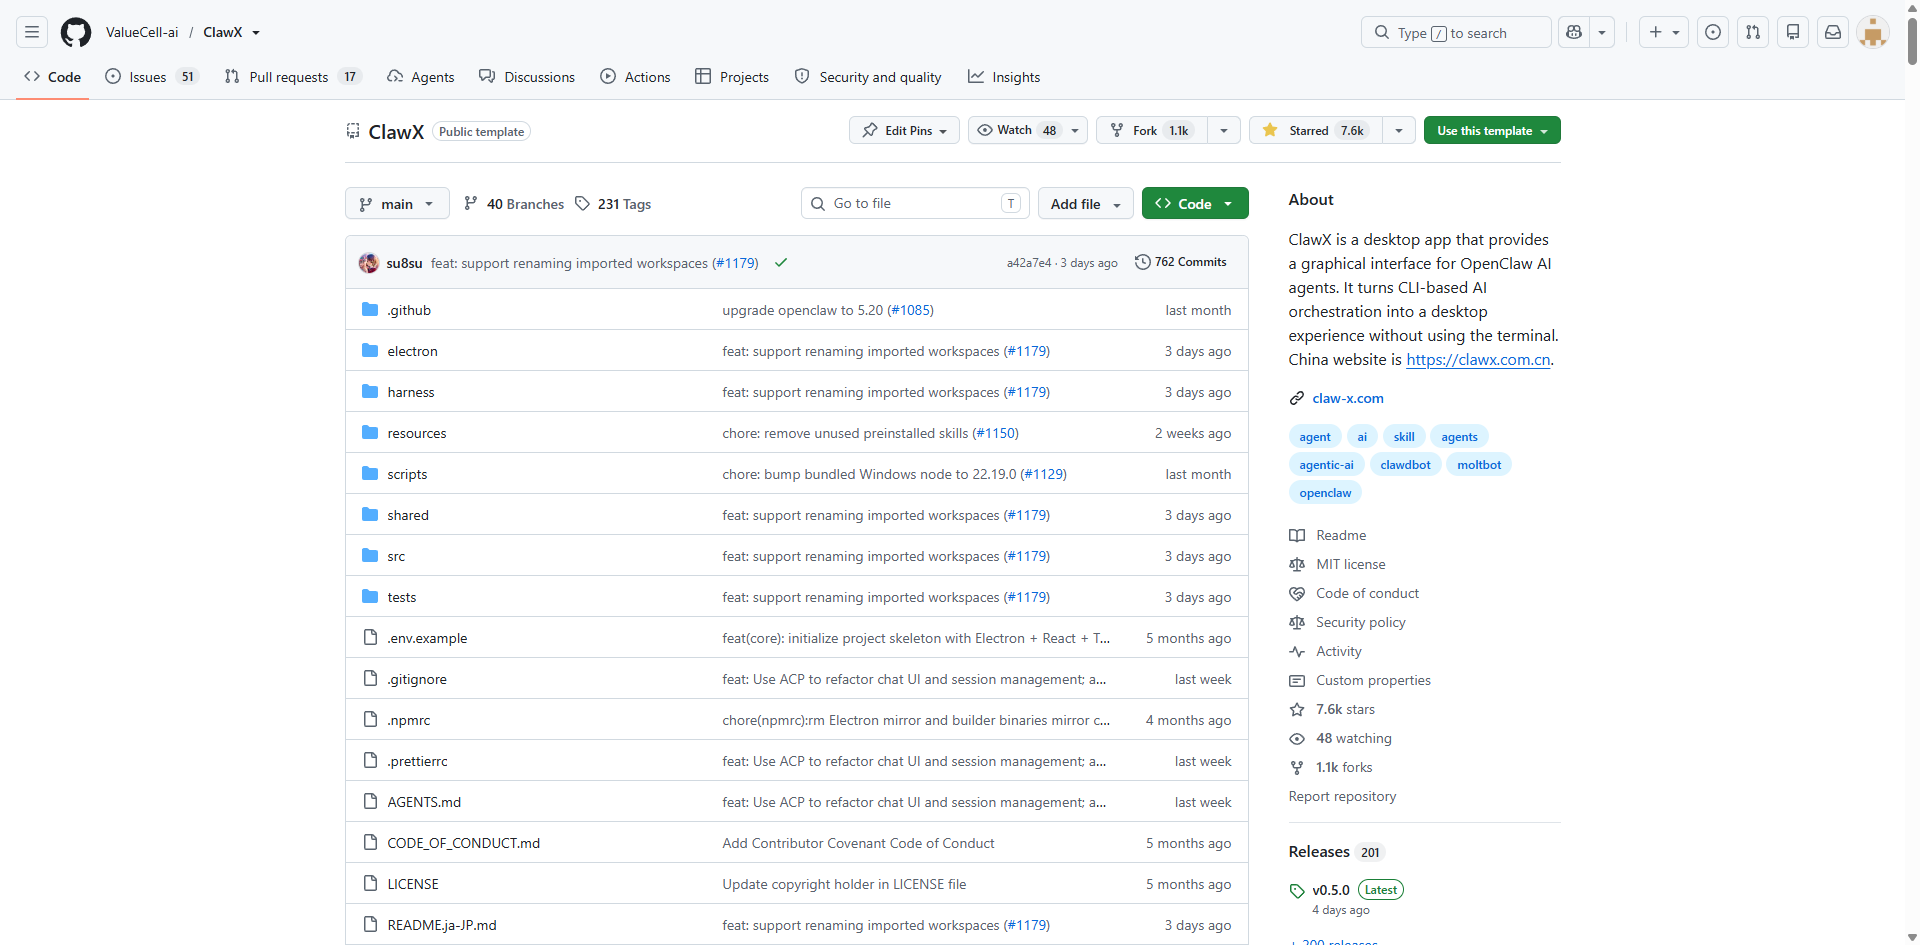
Task: Open the Actions tab
Action: pyautogui.click(x=635, y=77)
